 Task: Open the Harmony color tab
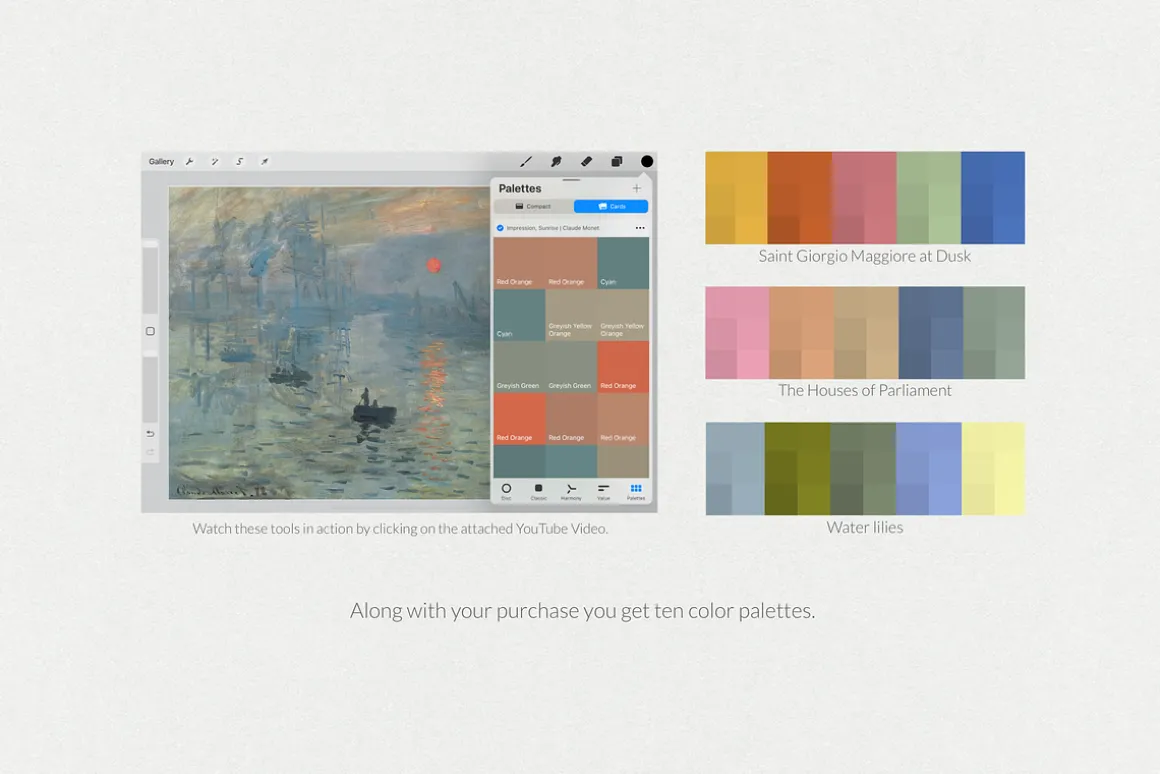tap(571, 491)
